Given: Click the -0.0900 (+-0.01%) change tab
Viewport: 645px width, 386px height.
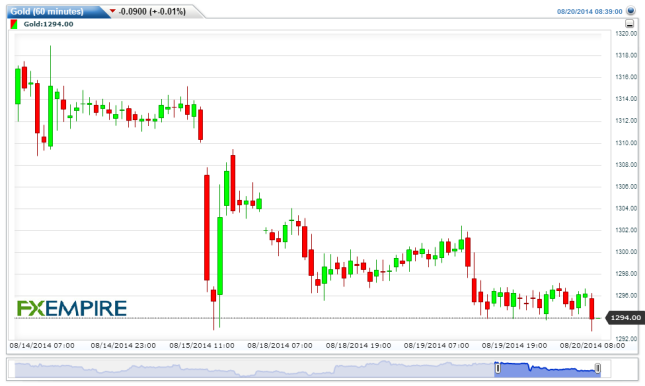Looking at the screenshot, I should tap(152, 12).
